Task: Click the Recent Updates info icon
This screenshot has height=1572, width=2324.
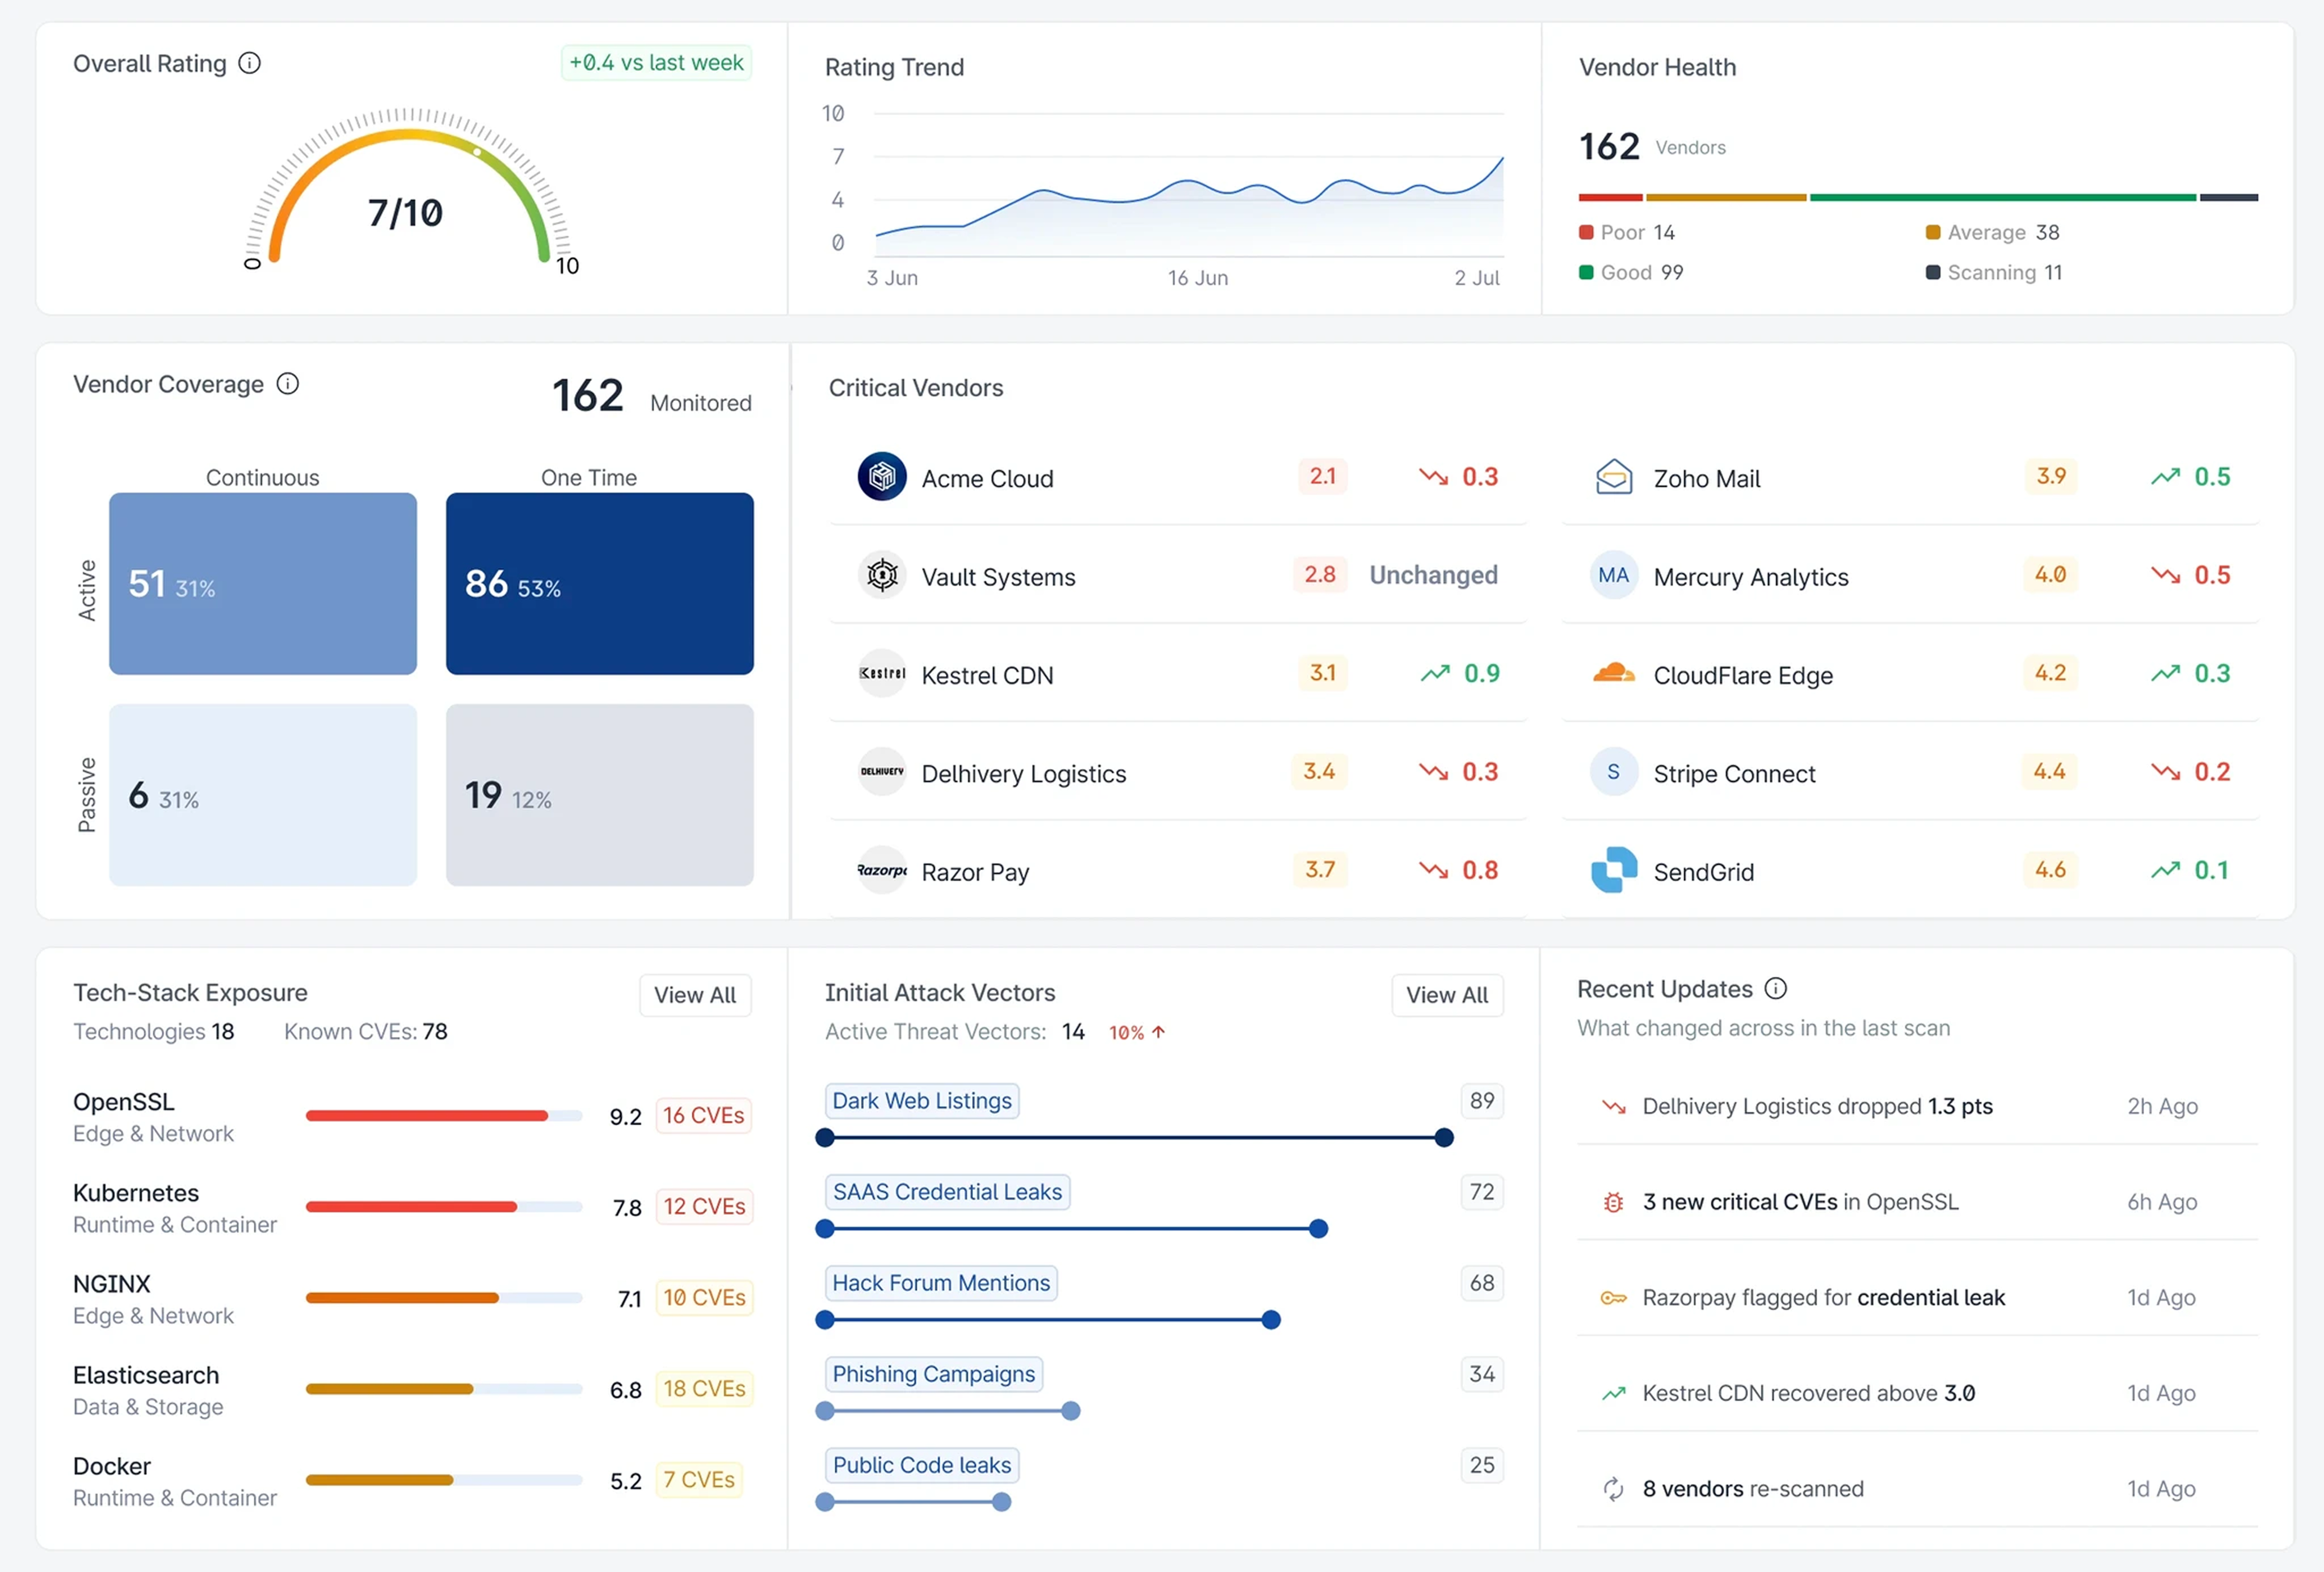Action: click(1776, 989)
